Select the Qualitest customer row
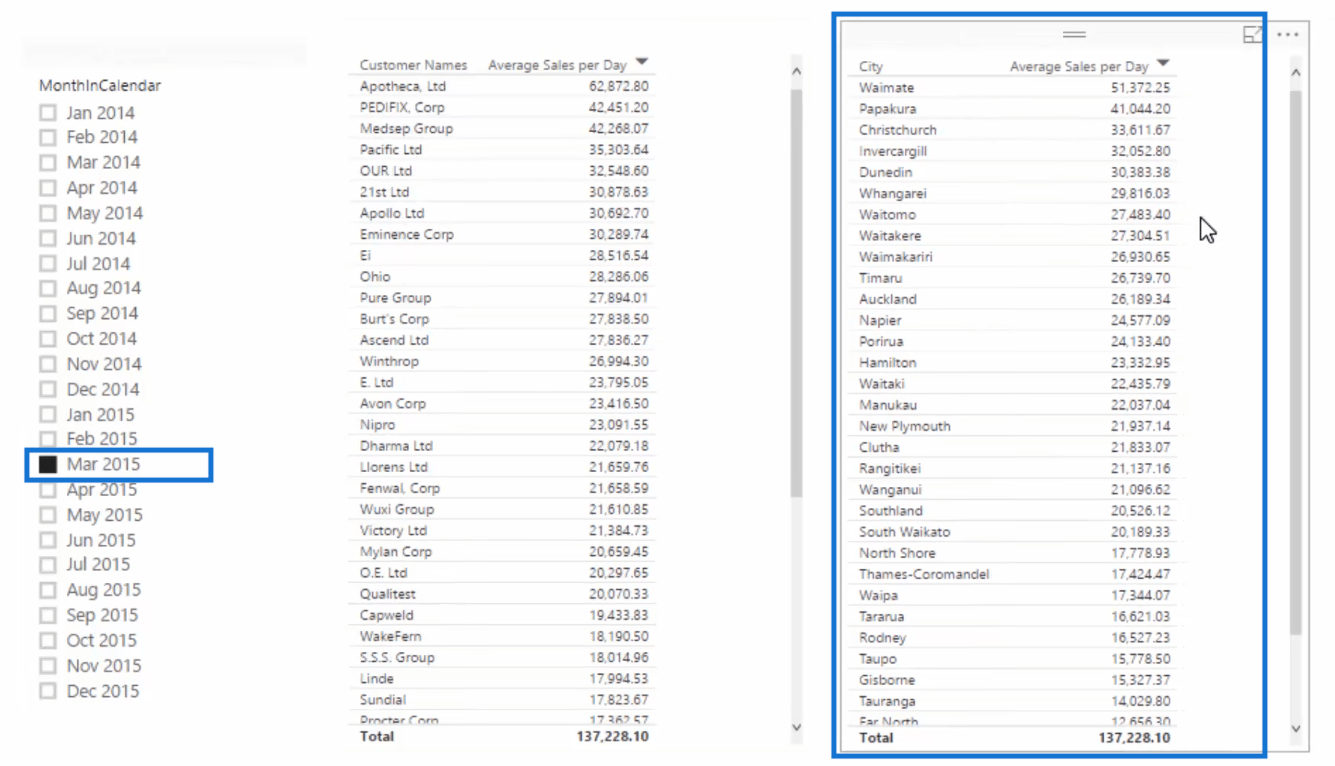Viewport: 1335px width, 766px height. coord(504,594)
